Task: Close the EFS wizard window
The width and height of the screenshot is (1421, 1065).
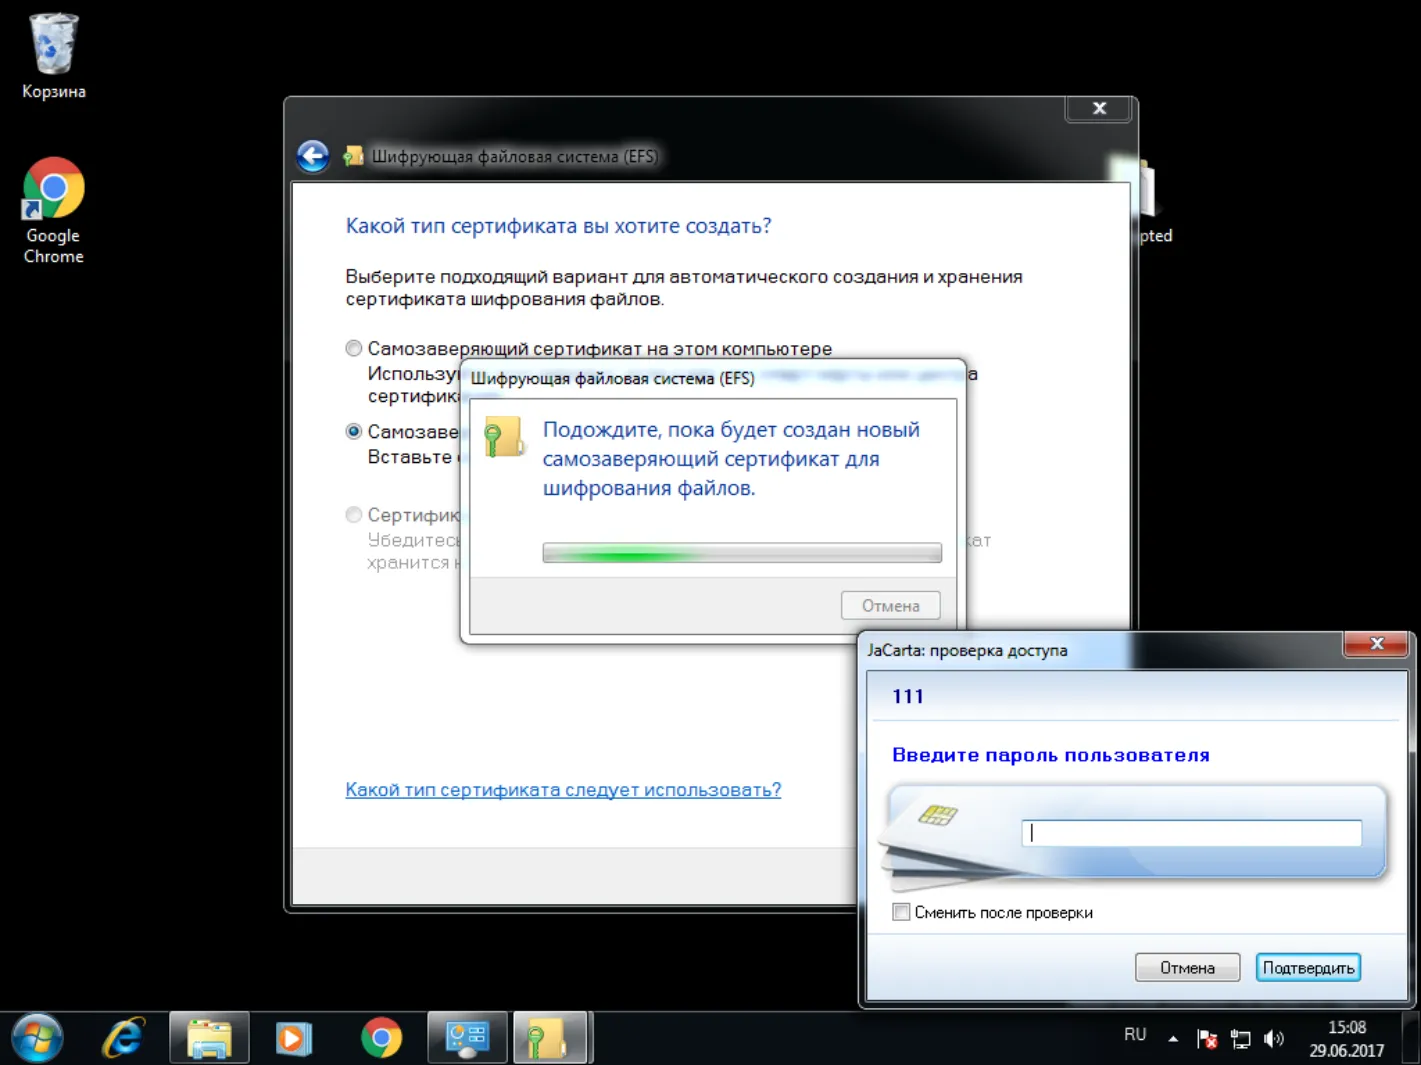Action: 1099,108
